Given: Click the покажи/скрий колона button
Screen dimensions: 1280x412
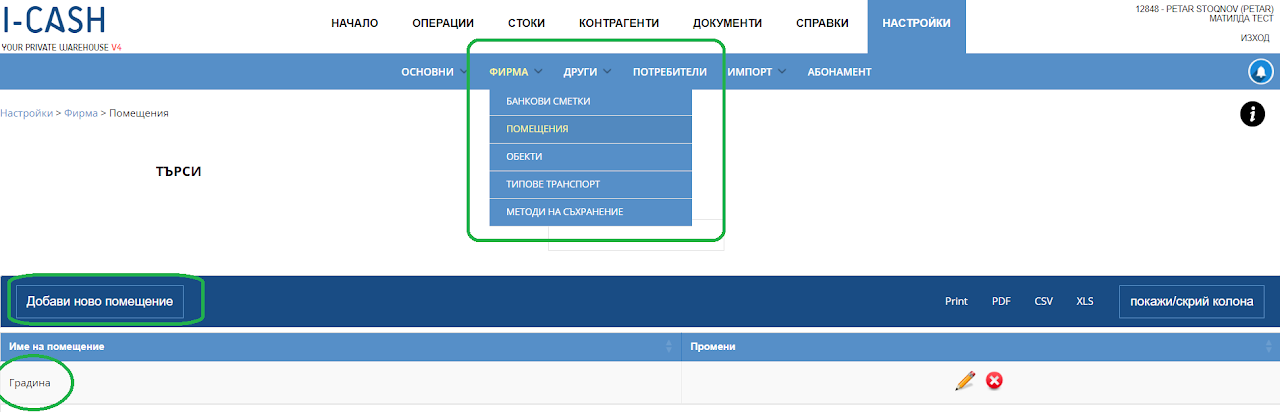Looking at the screenshot, I should click(x=1192, y=301).
